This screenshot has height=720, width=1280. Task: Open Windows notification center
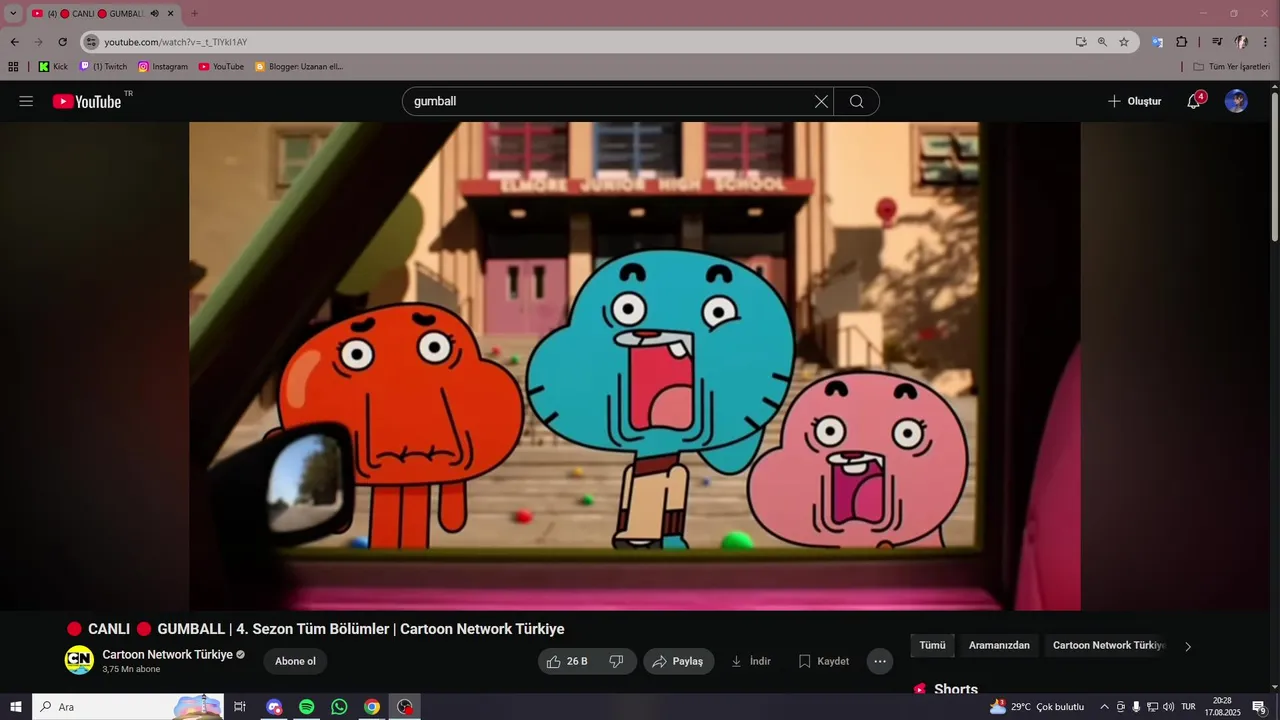pyautogui.click(x=1259, y=707)
